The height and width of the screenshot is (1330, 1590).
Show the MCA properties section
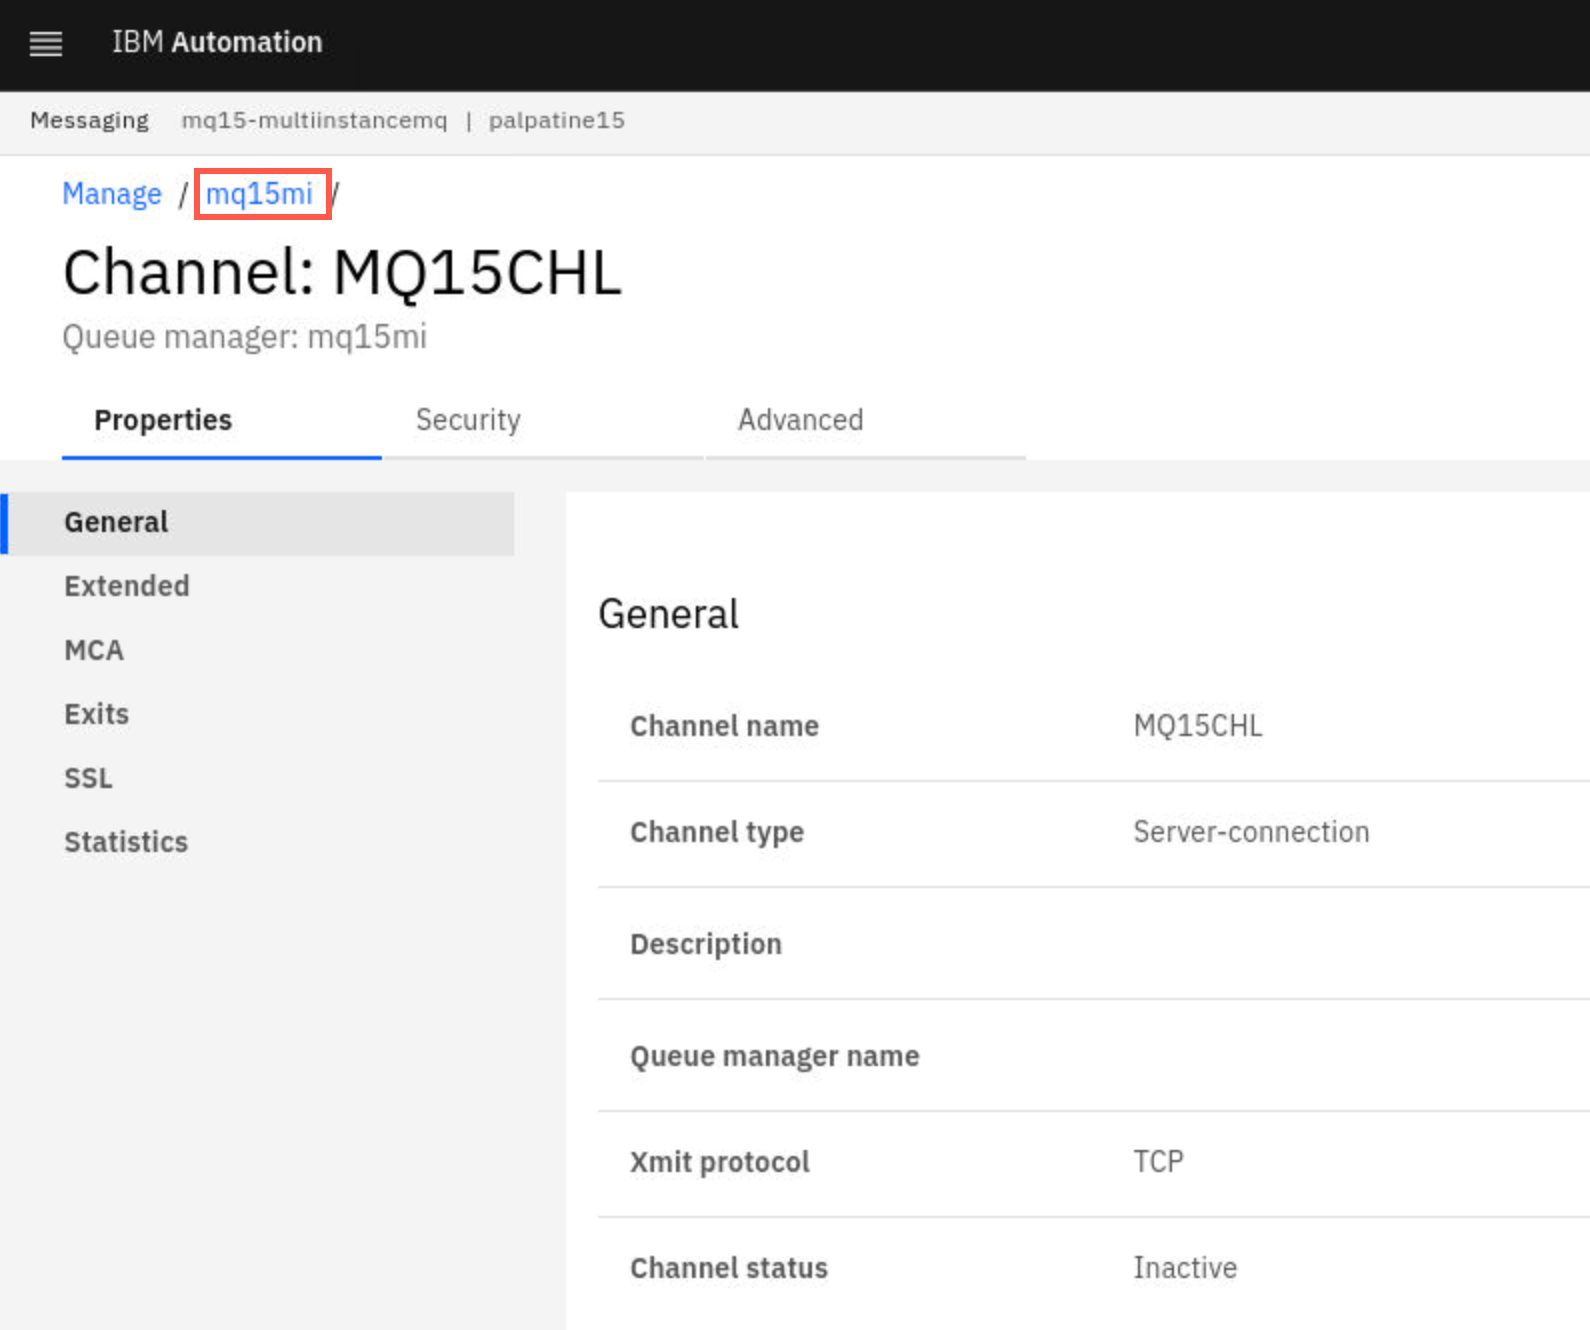pyautogui.click(x=94, y=650)
